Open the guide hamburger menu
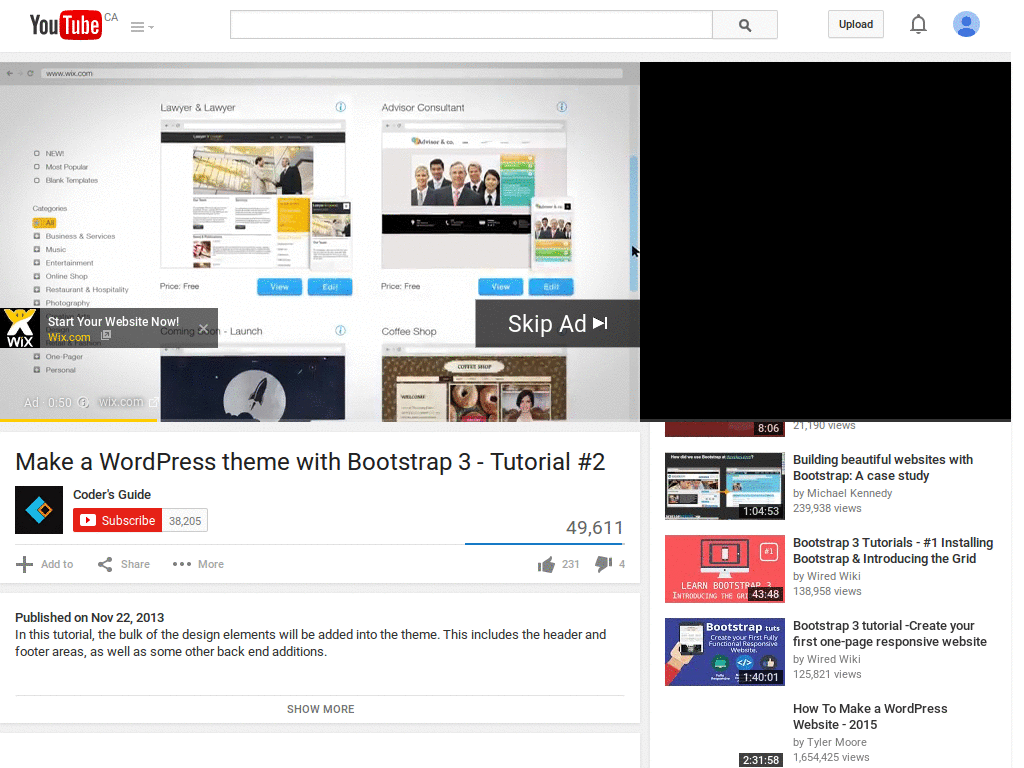 click(x=142, y=27)
